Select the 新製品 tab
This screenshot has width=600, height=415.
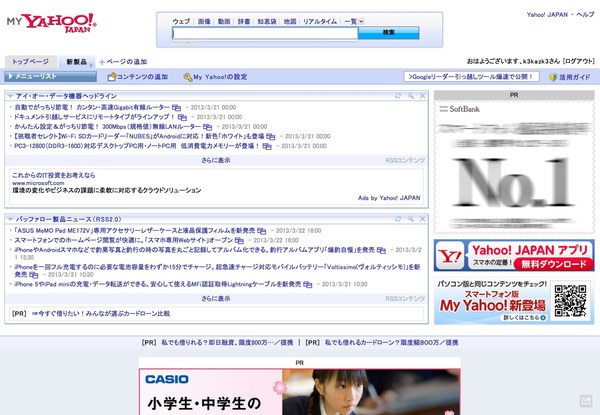pyautogui.click(x=76, y=61)
